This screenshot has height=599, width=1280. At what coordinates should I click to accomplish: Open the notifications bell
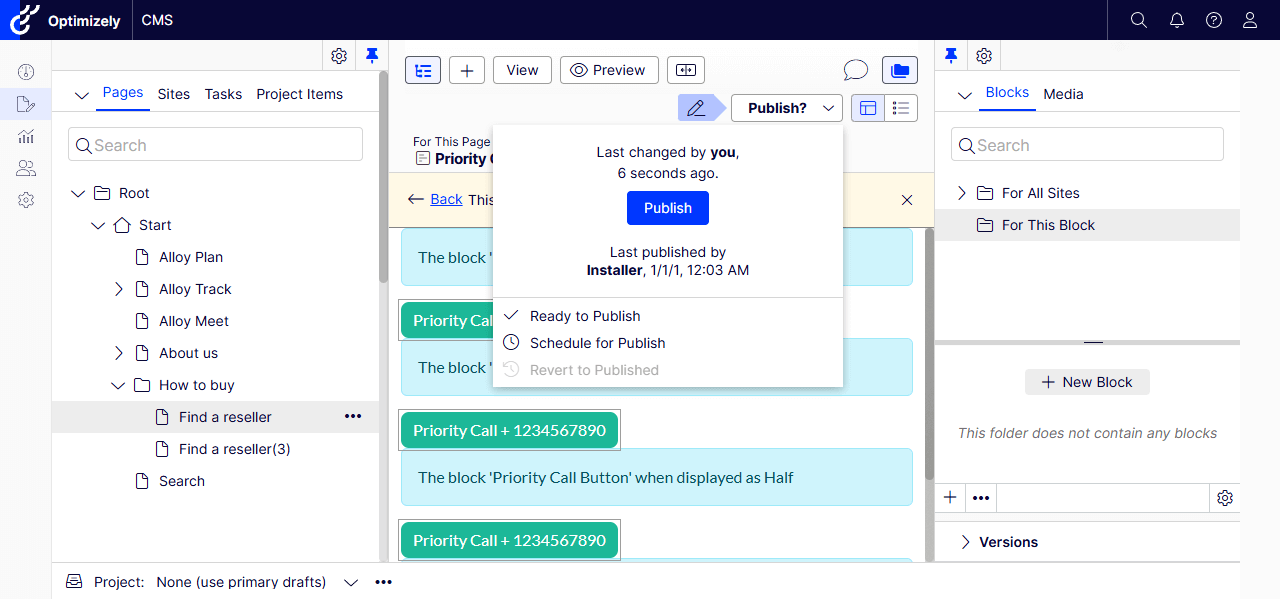pos(1176,20)
